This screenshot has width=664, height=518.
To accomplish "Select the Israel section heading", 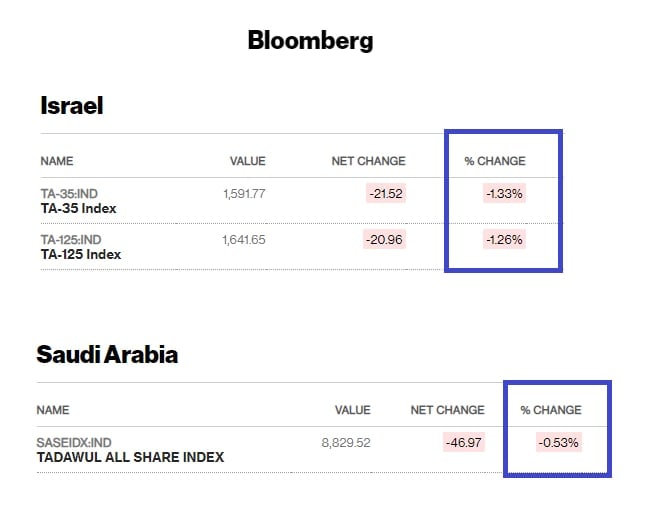I will point(72,106).
